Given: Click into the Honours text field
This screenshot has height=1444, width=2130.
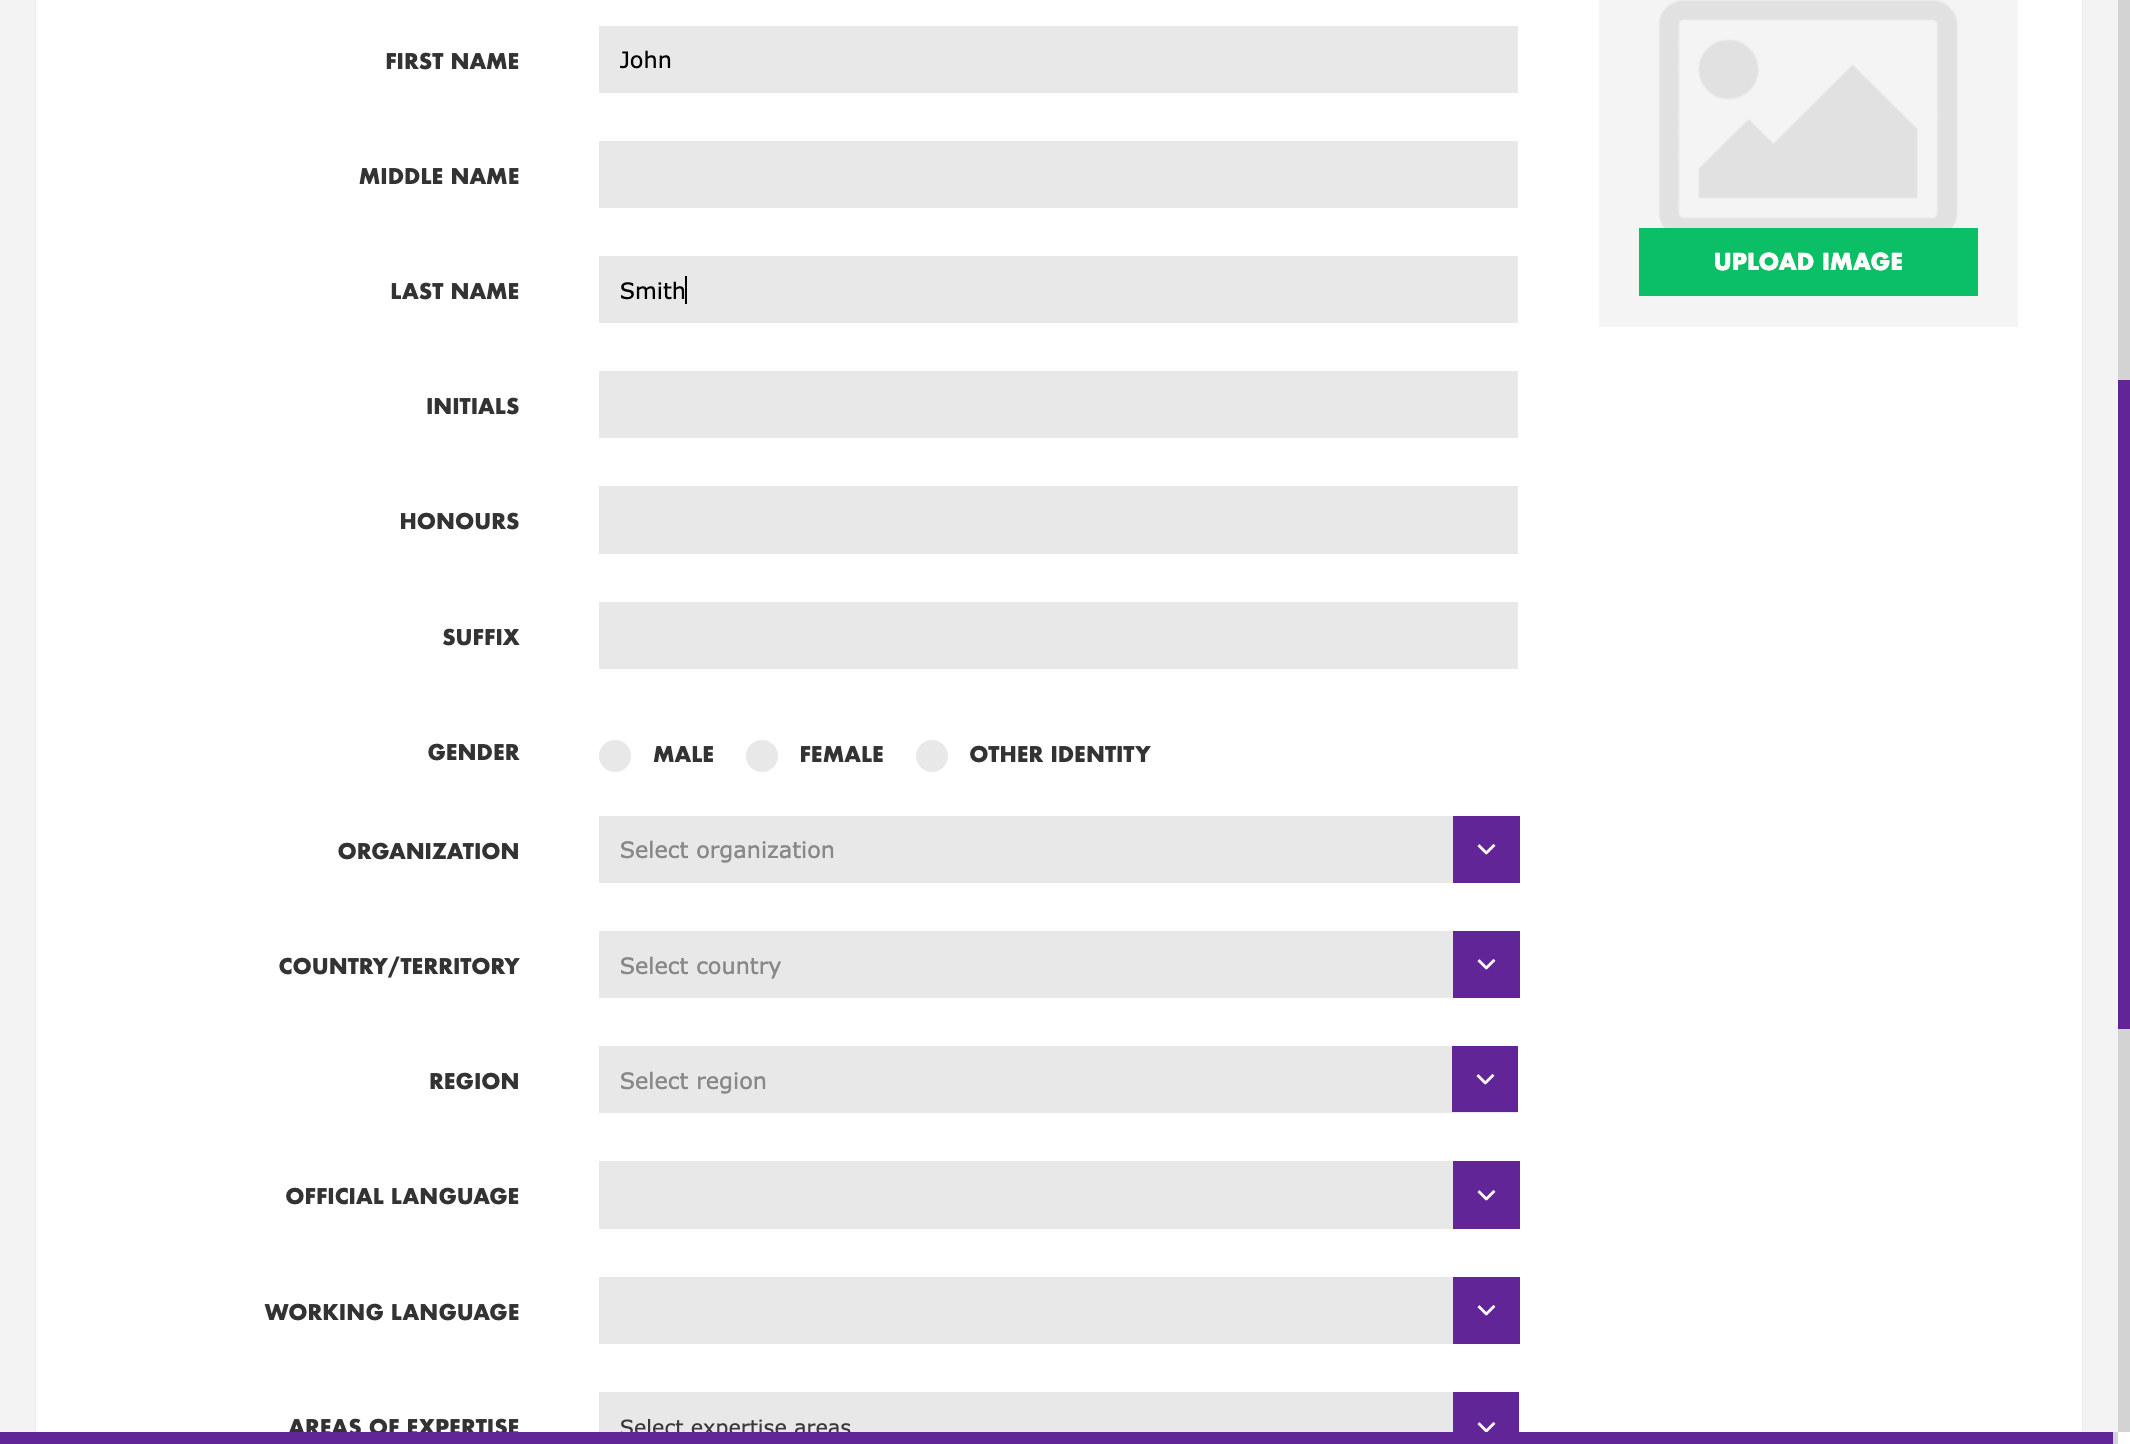Looking at the screenshot, I should coord(1058,520).
